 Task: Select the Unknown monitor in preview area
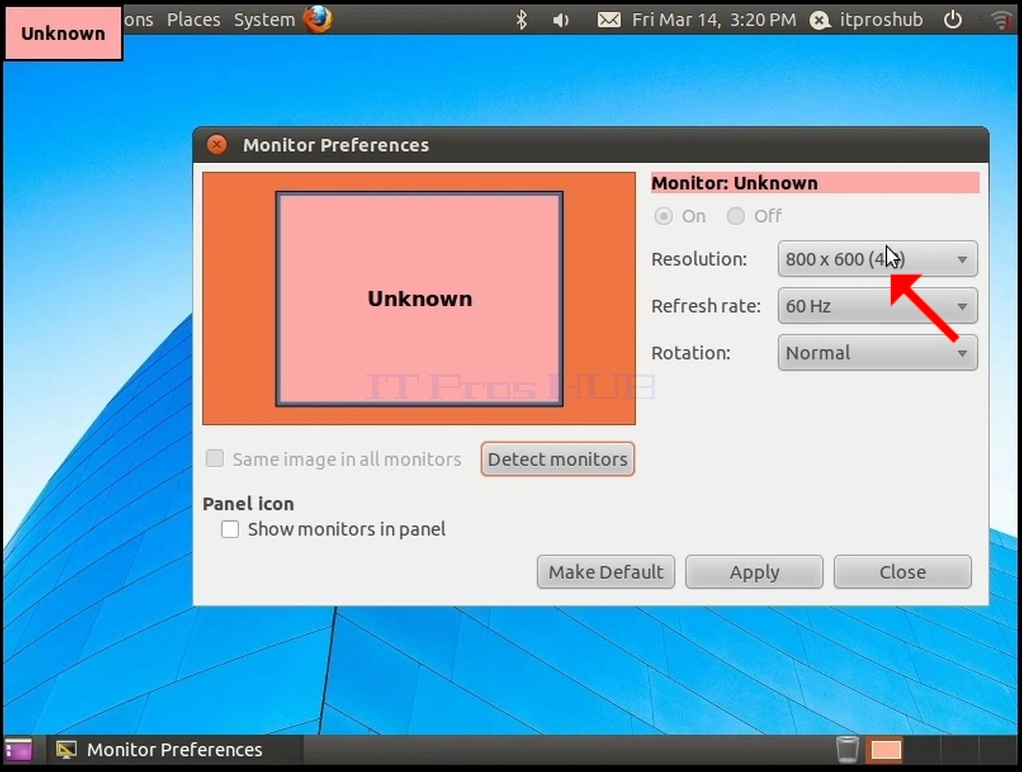[x=419, y=299]
